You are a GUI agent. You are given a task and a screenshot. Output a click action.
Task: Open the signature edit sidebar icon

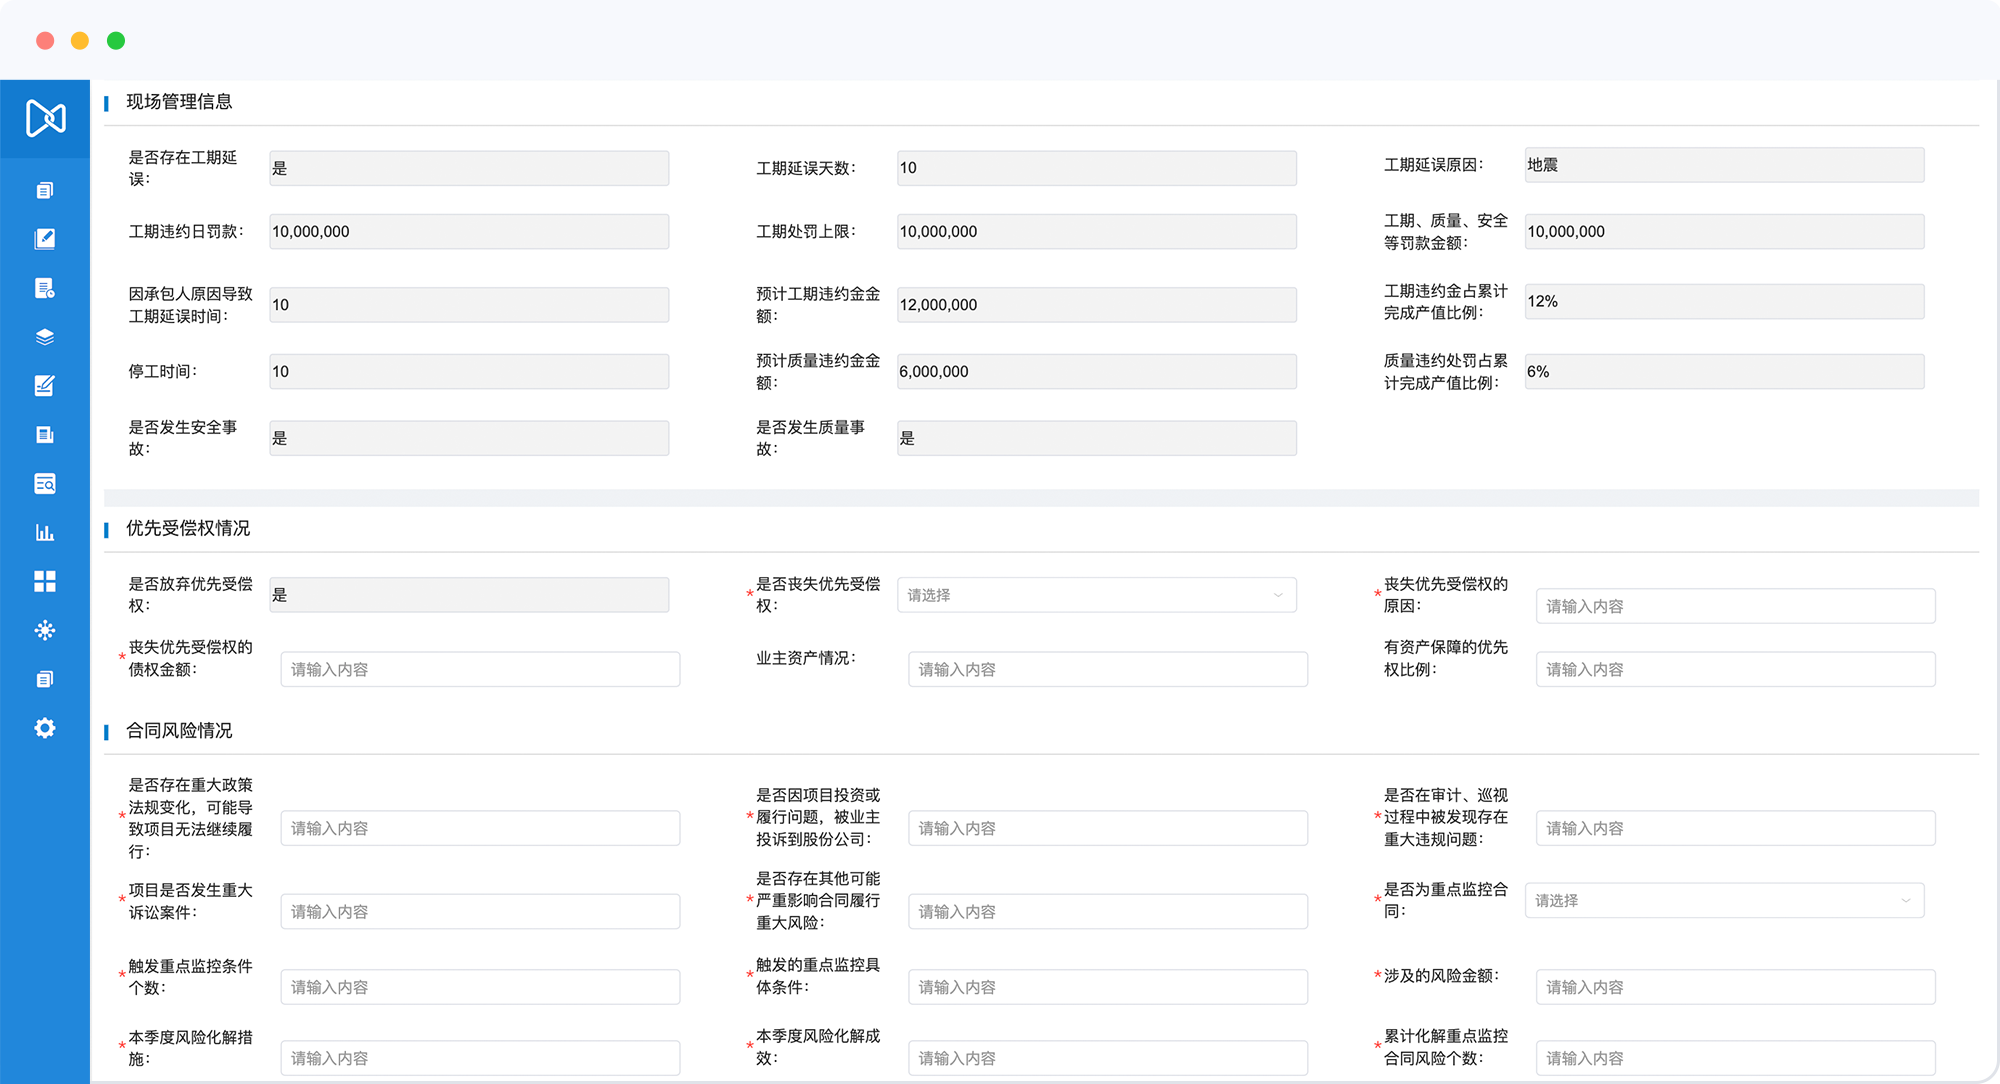pos(45,386)
